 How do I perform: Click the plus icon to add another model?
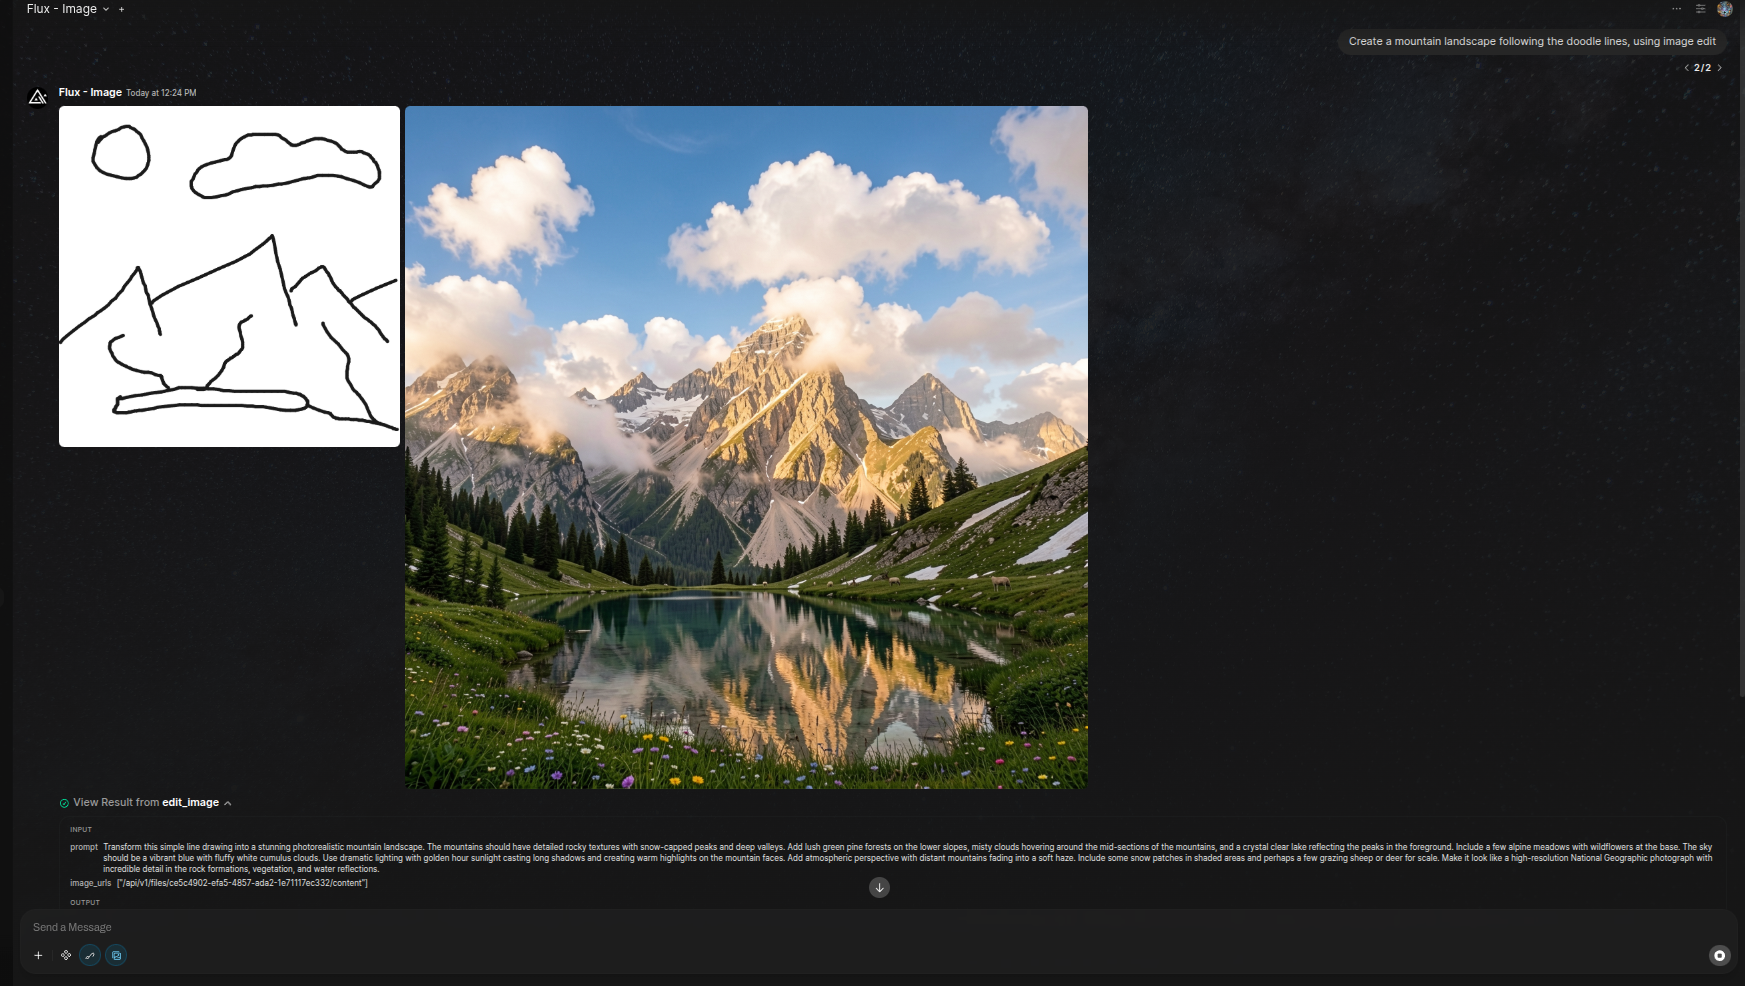(122, 9)
